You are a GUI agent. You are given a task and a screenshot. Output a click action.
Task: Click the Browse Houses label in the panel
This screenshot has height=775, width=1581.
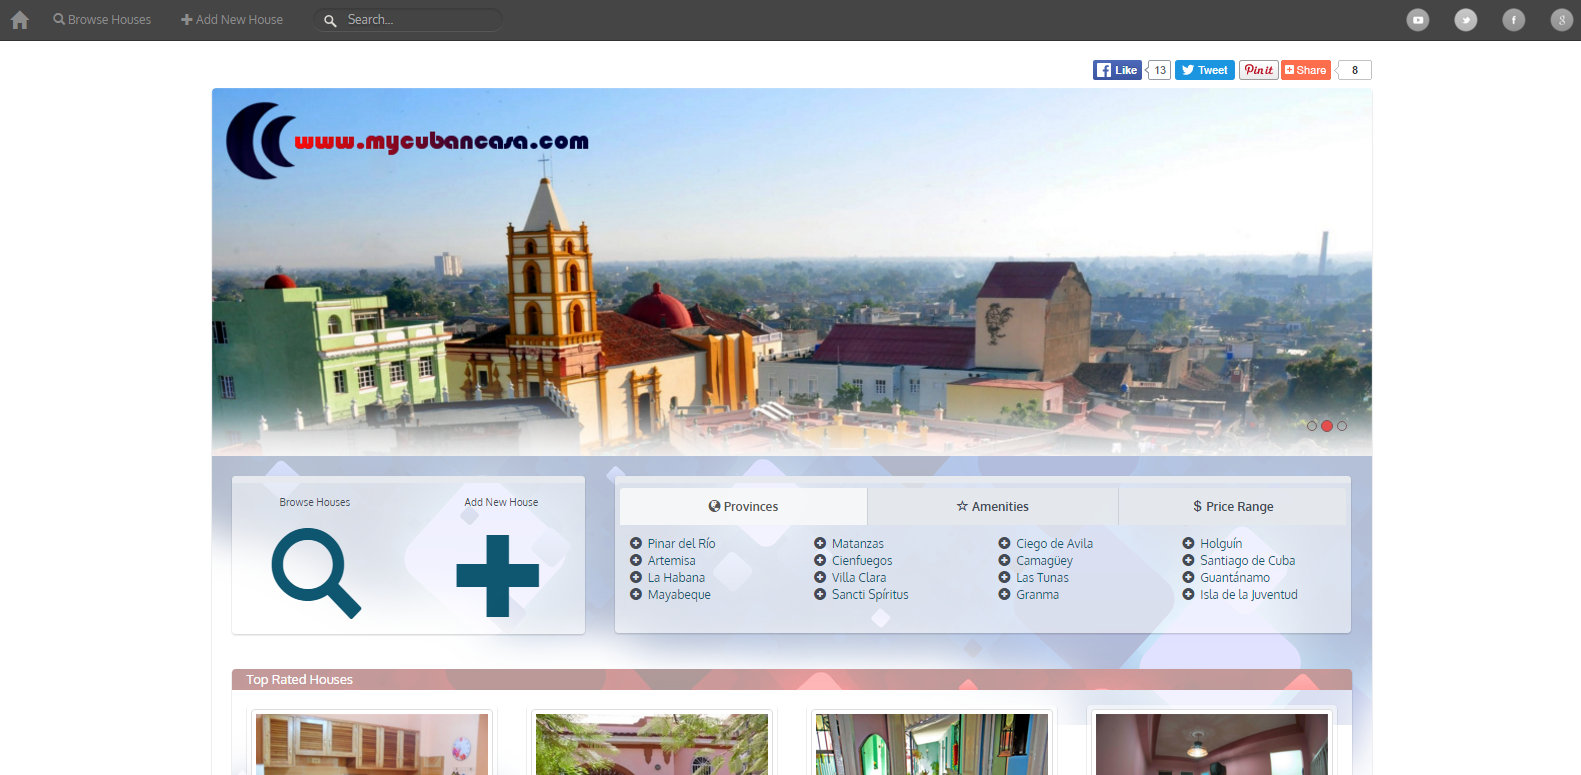(315, 503)
